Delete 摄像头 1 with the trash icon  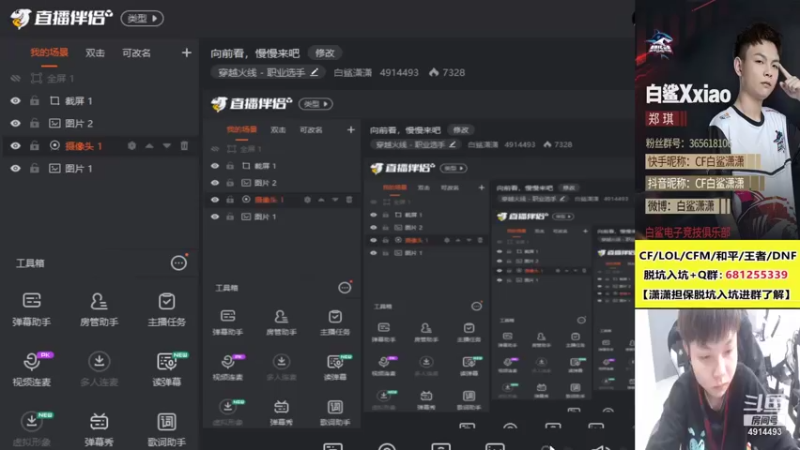(x=184, y=146)
